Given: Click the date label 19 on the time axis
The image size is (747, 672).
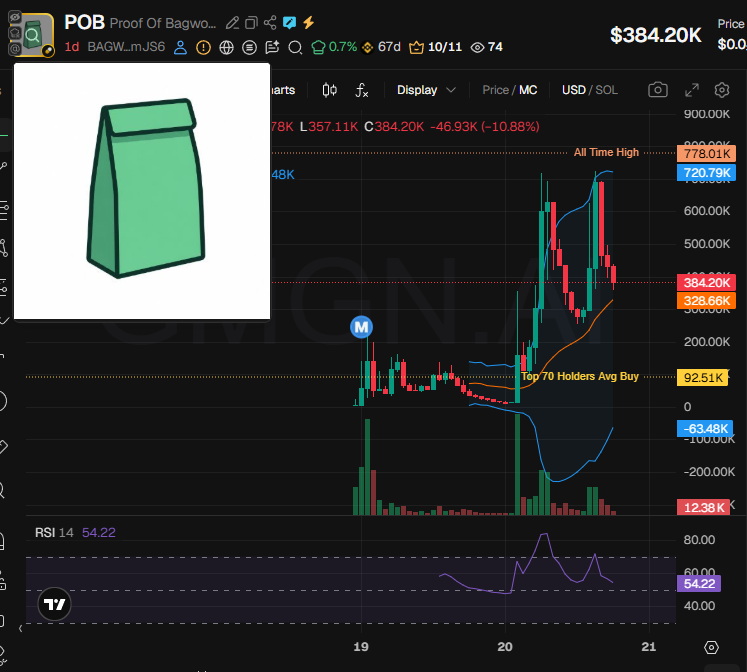Looking at the screenshot, I should point(361,647).
